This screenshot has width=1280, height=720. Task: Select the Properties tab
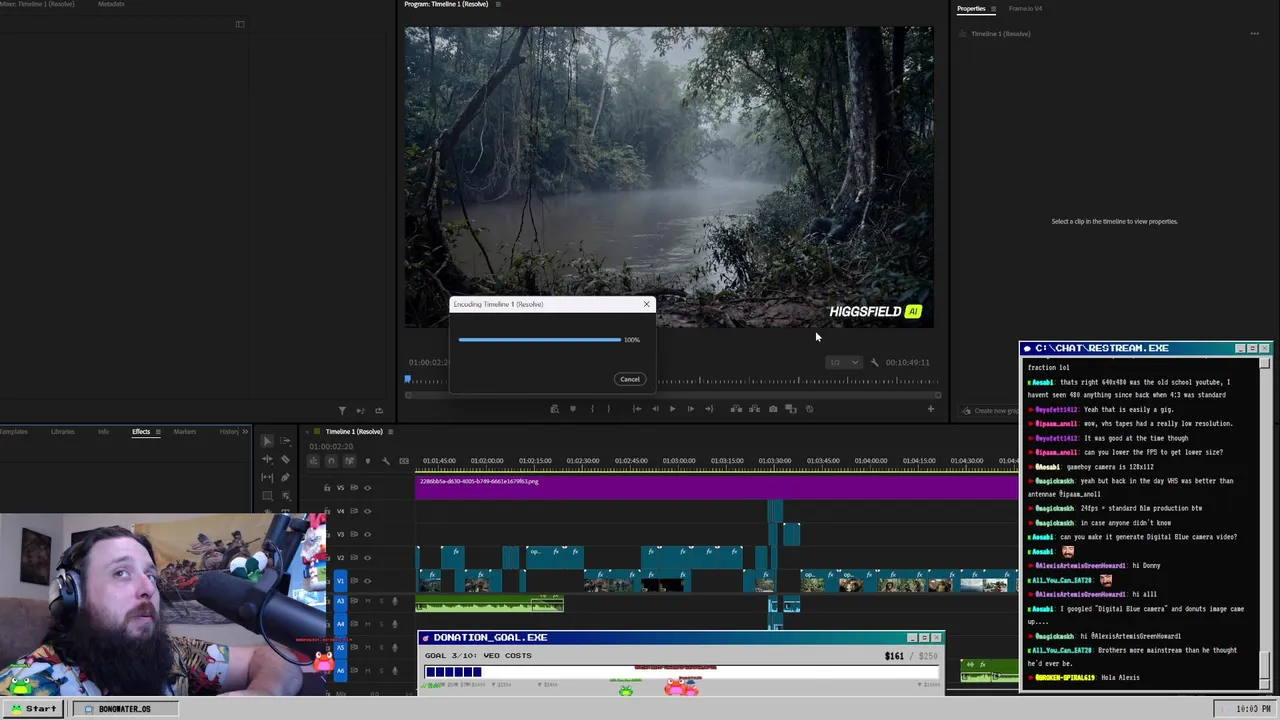click(x=971, y=8)
